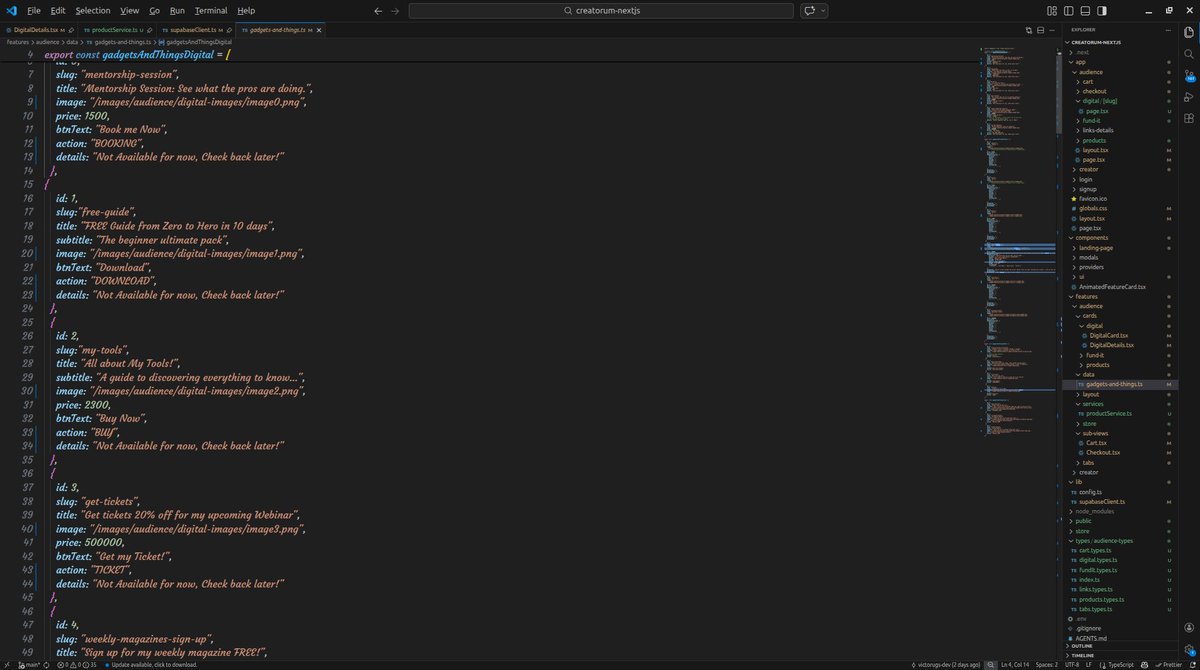Open the Help menu
Viewport: 1200px width, 670px height.
pos(246,10)
